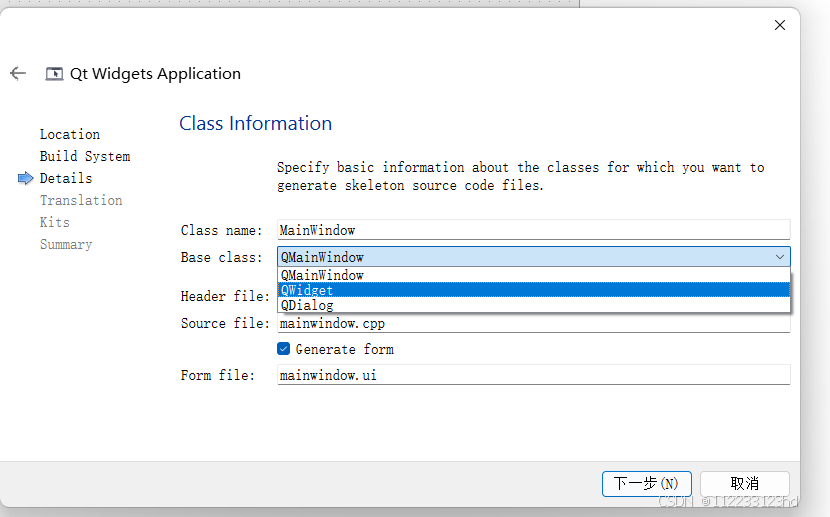
Task: Close the wizard dialog with X
Action: click(x=779, y=25)
